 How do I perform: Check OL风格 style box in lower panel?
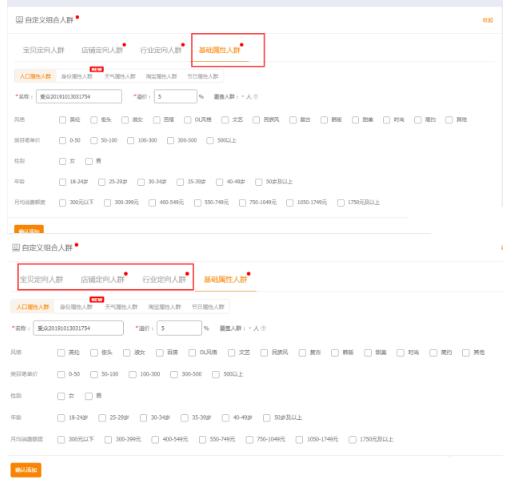coord(192,353)
